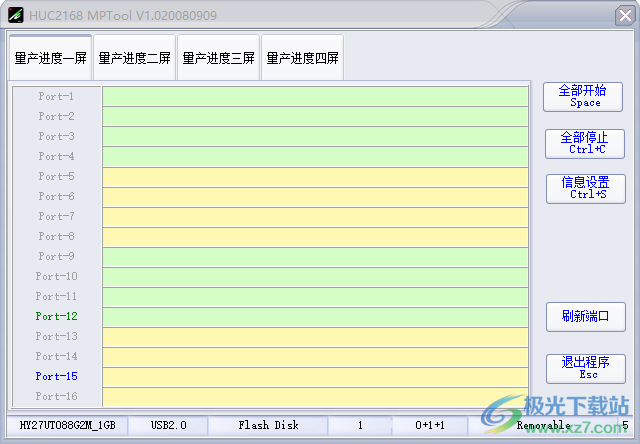Select the Port-10 label
This screenshot has height=444, width=640.
[x=56, y=276]
